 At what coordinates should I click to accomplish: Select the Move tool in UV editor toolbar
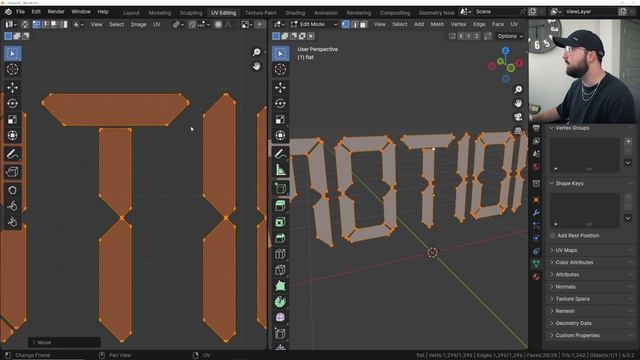[x=12, y=87]
